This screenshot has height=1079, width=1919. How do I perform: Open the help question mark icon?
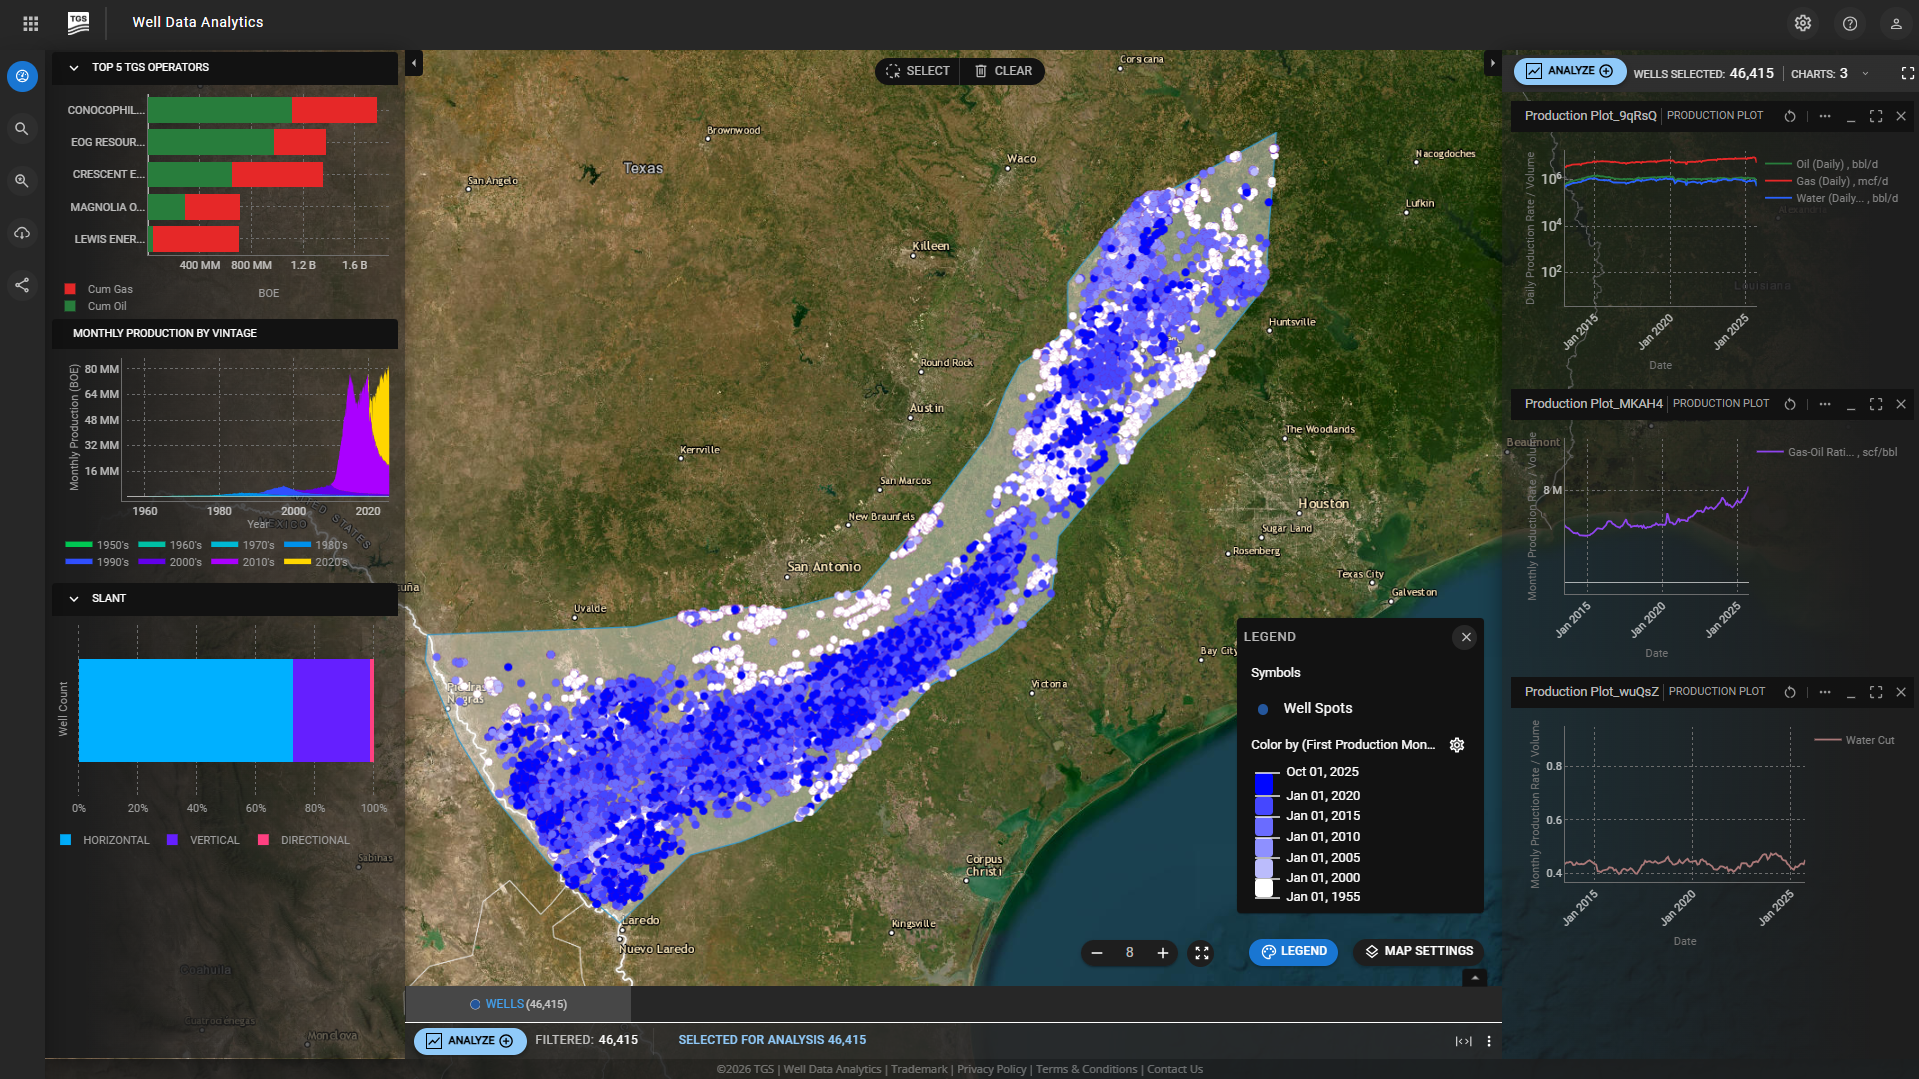click(1849, 23)
